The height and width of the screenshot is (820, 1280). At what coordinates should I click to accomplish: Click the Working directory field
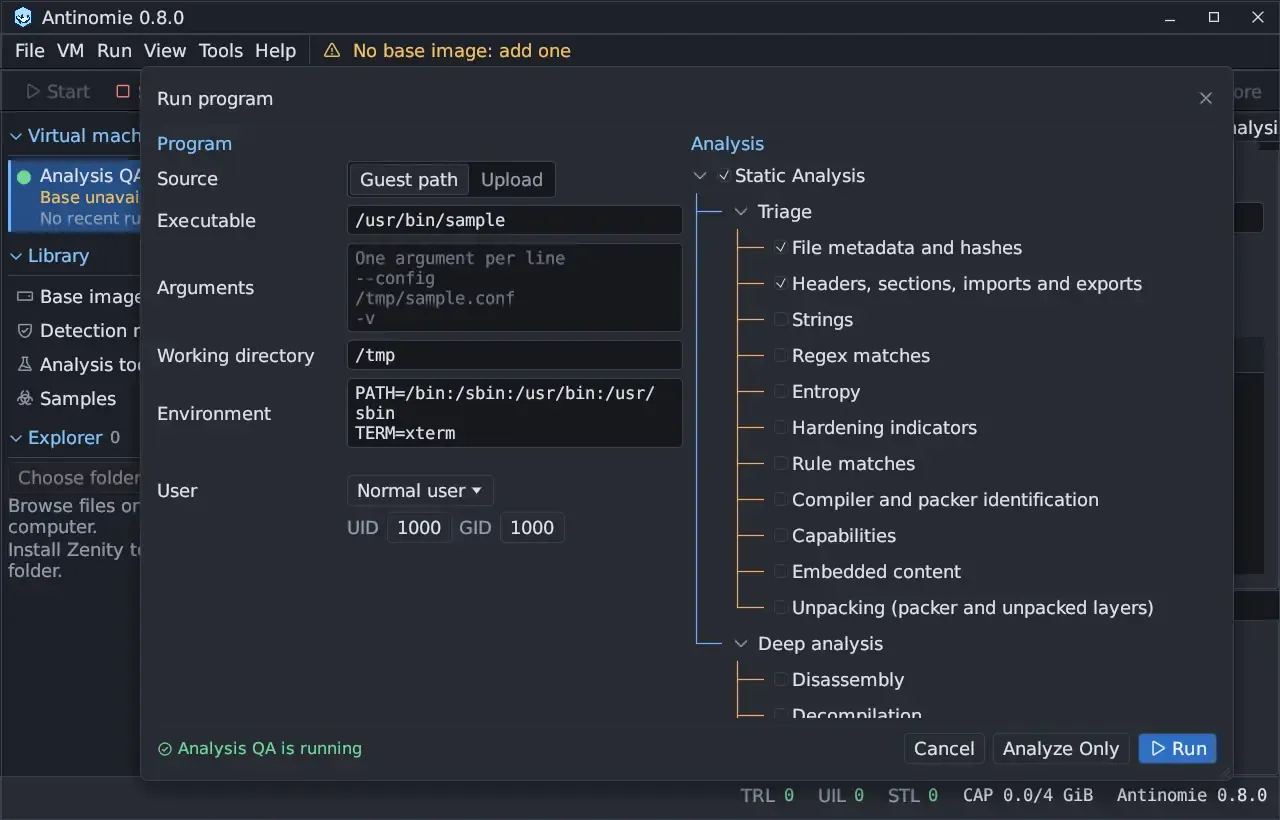(515, 356)
